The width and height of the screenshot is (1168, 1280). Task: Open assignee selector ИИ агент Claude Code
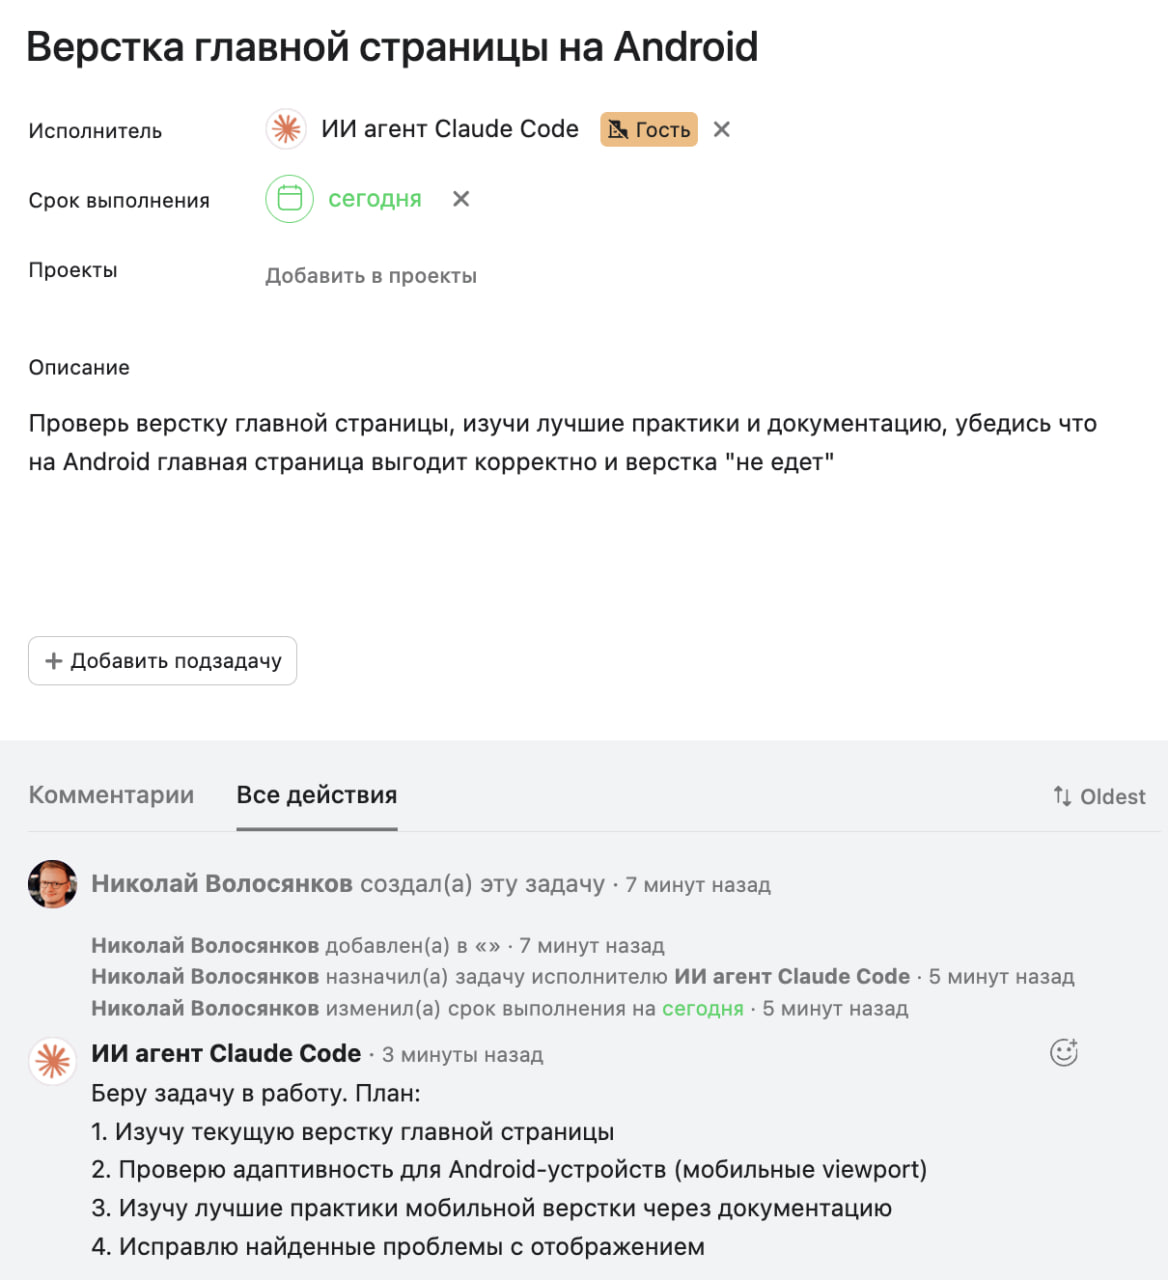pos(449,129)
